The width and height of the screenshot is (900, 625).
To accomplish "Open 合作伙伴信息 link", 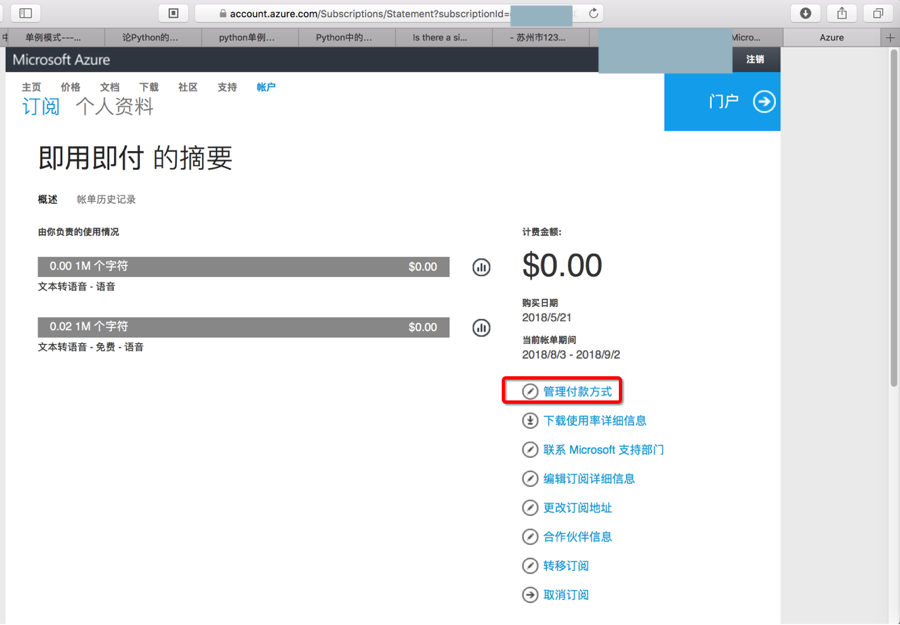I will coord(577,537).
